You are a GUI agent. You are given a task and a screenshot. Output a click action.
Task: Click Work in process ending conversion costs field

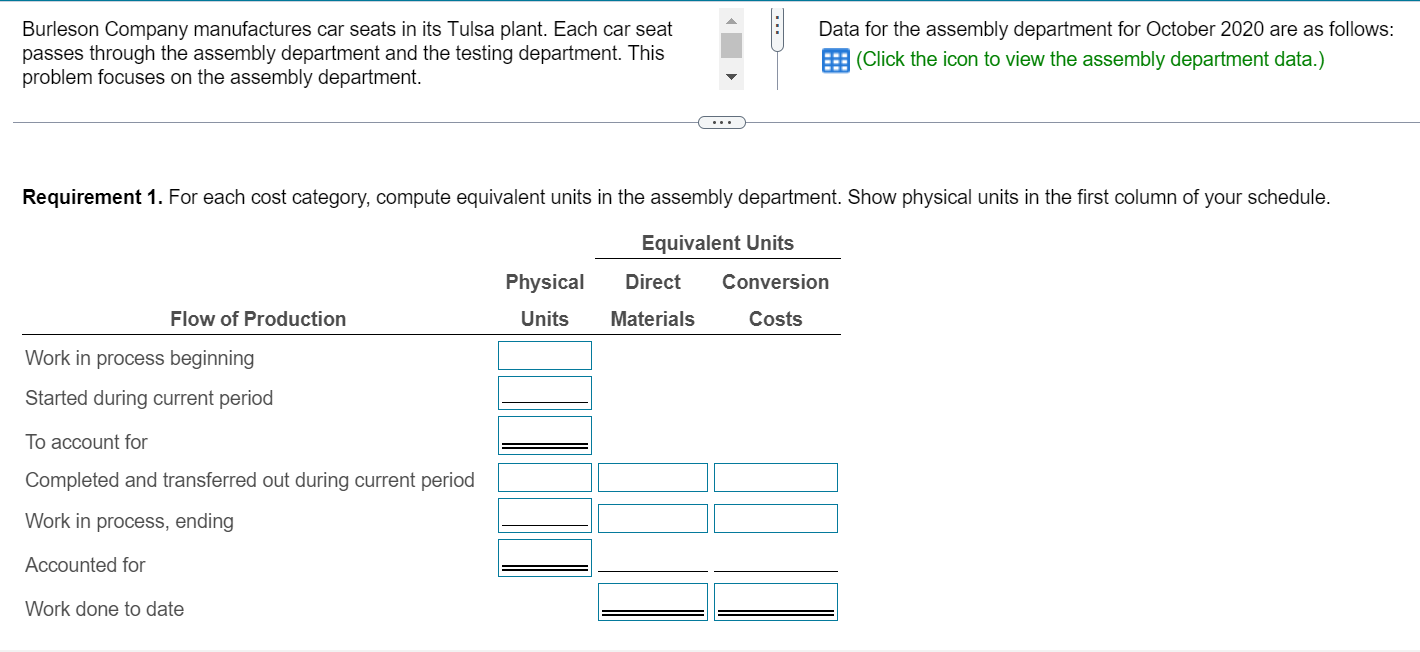(776, 518)
